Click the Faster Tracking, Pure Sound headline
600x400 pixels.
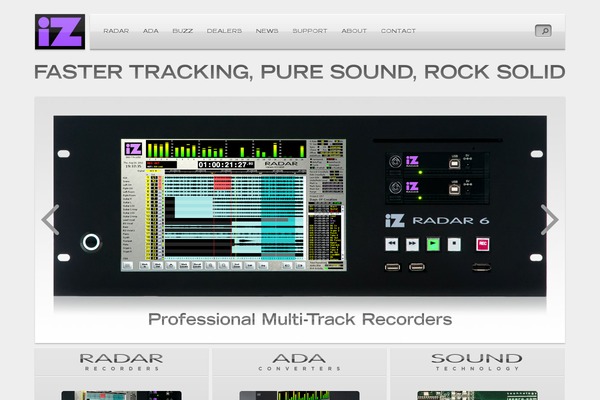pyautogui.click(x=300, y=72)
